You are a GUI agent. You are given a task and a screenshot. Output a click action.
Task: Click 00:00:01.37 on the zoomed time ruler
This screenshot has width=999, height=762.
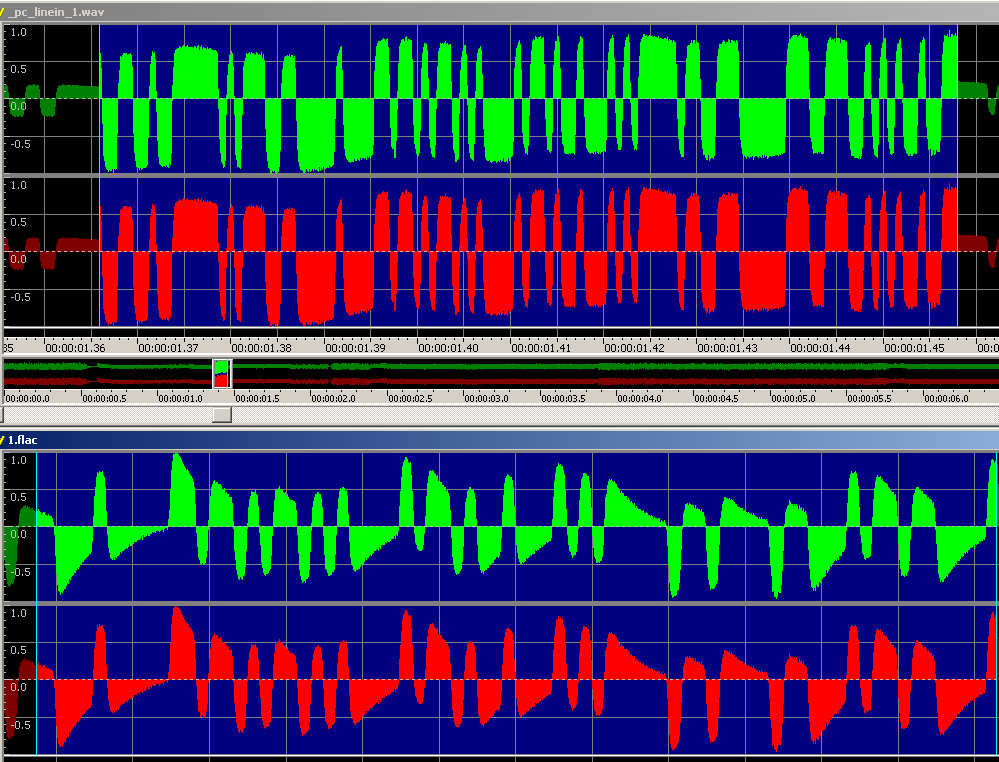(168, 348)
